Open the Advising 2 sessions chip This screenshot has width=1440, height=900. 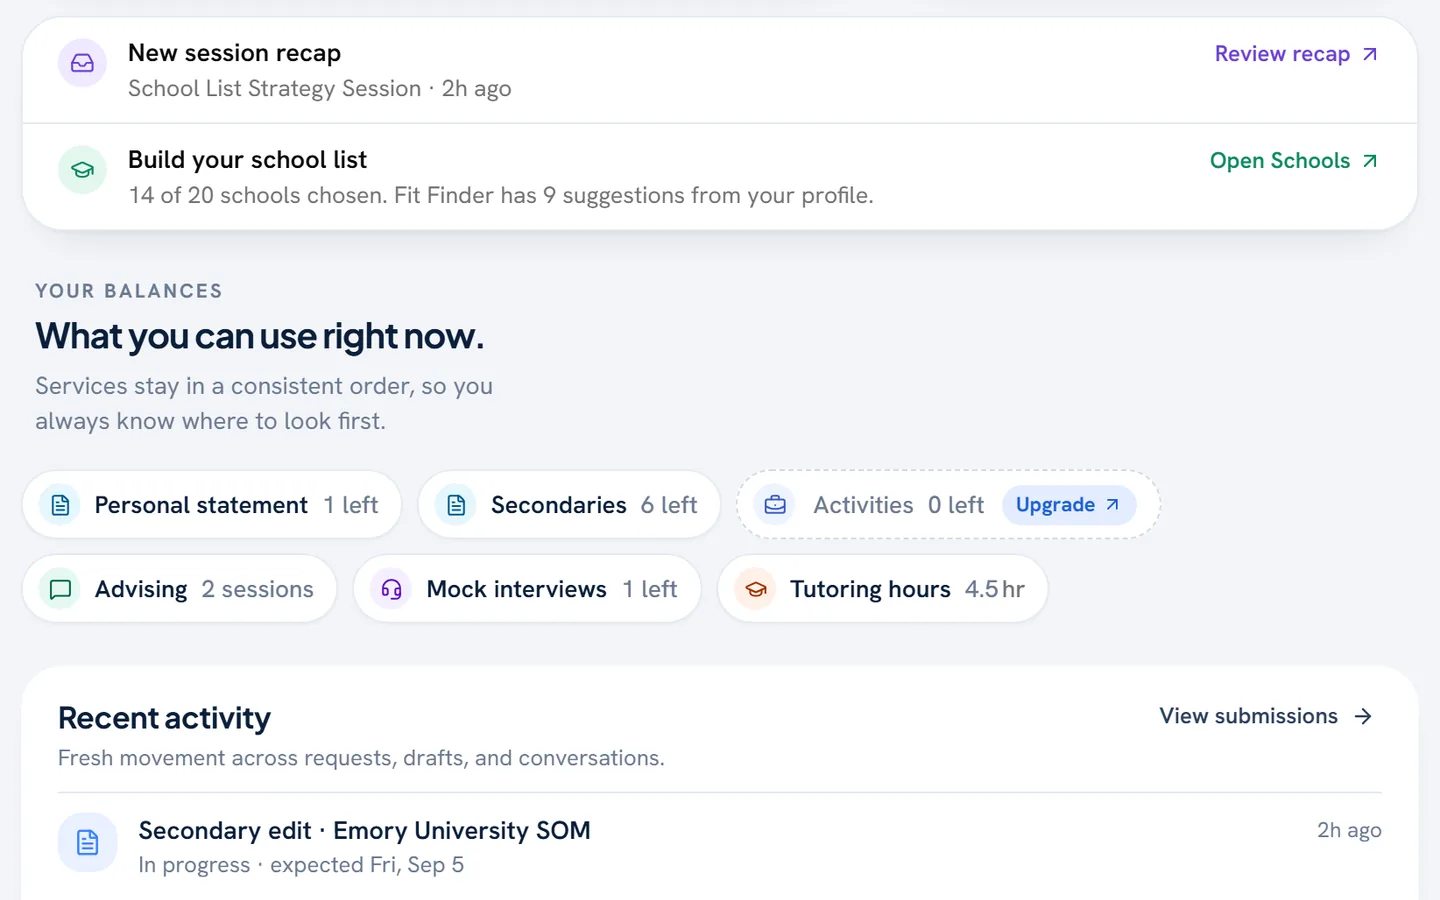point(180,589)
